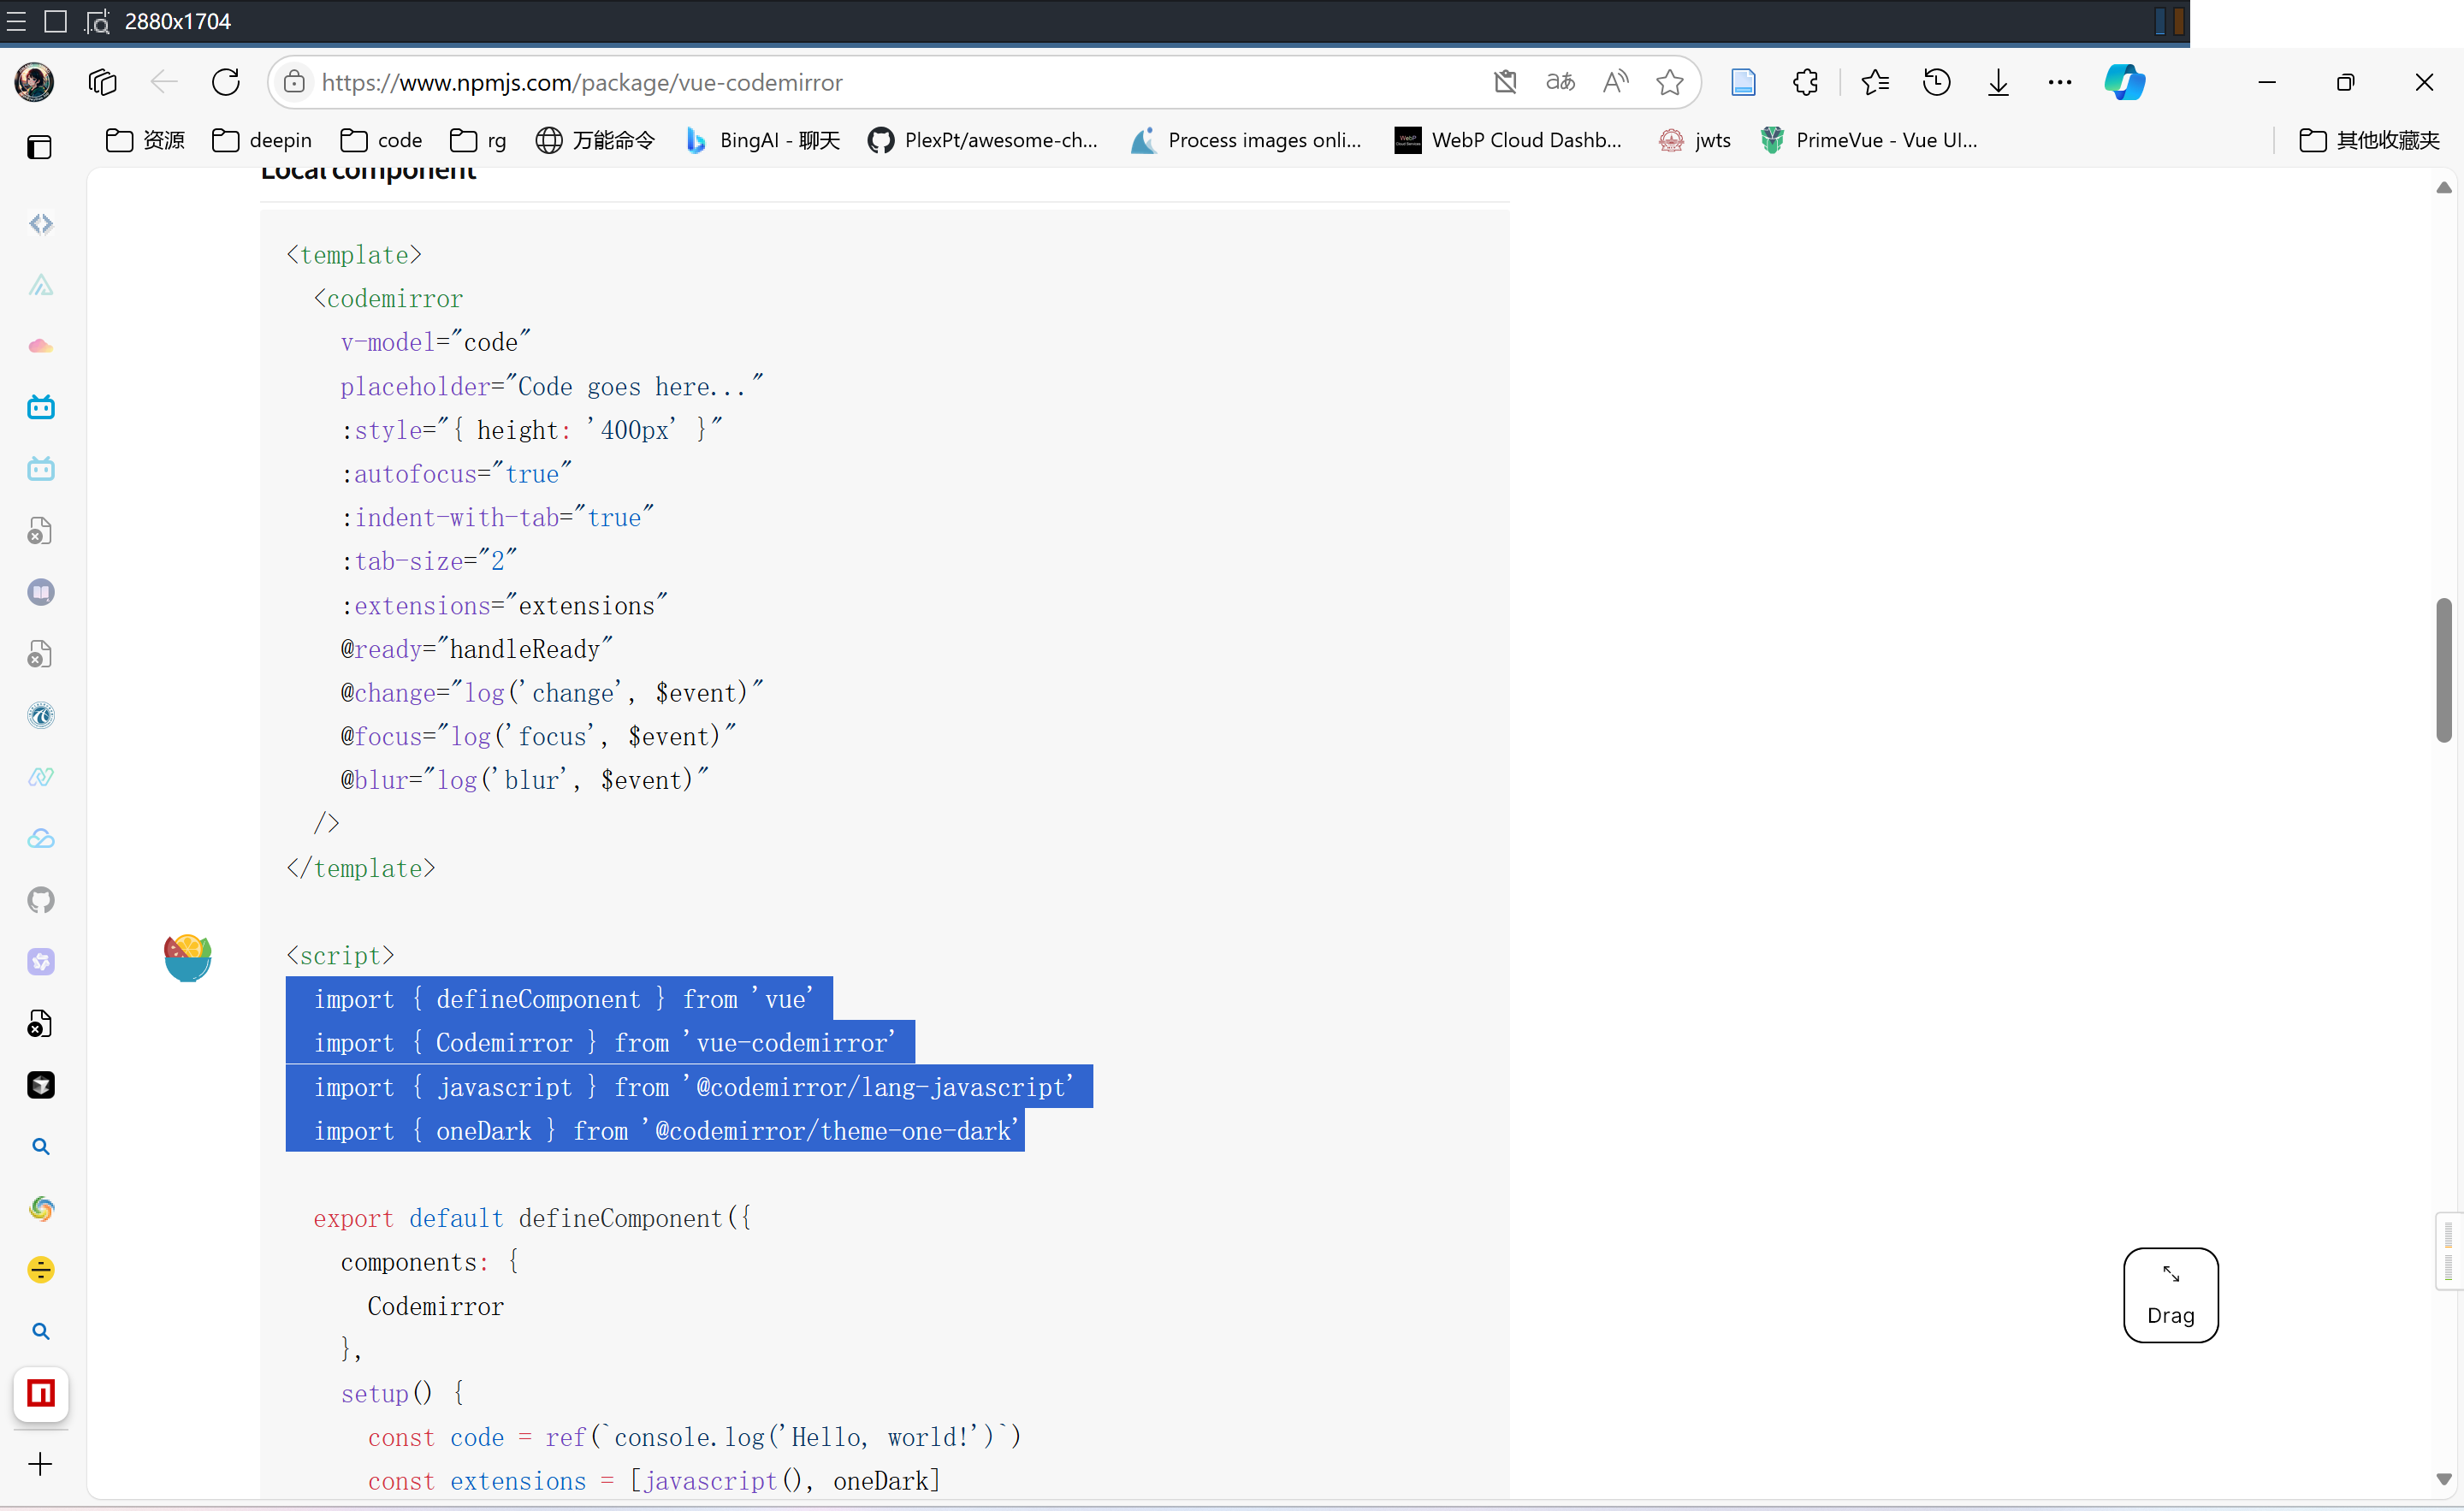Open the PlexPt/awesome-ch... bookmark
Viewport: 2464px width, 1511px height.
983,140
